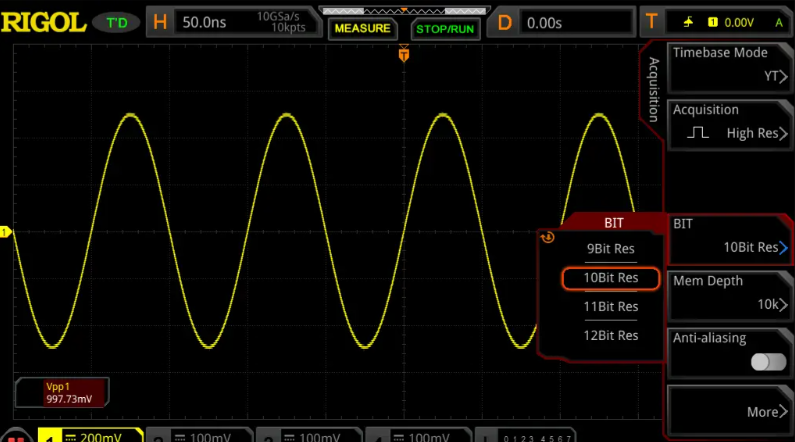Select channel 3 100mV label
This screenshot has width=795, height=442.
pyautogui.click(x=319, y=437)
